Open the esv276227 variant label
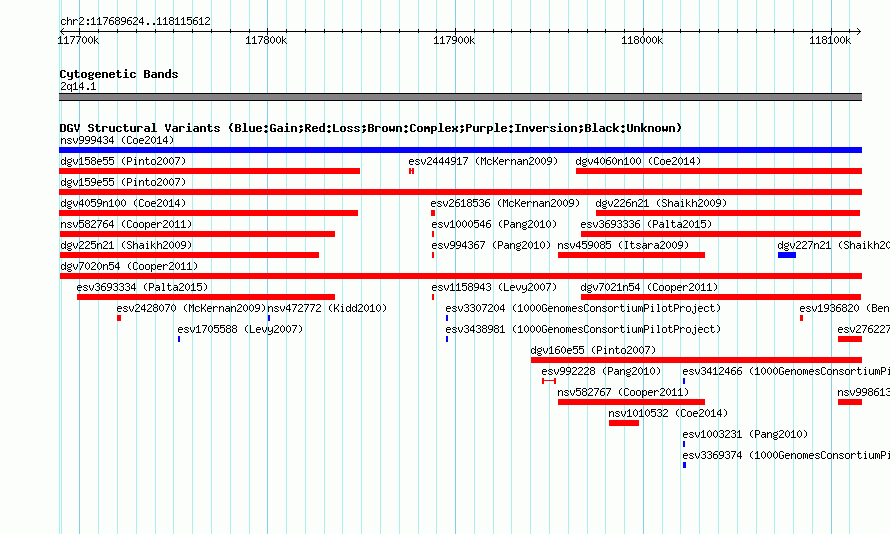The image size is (890, 534). tap(863, 329)
